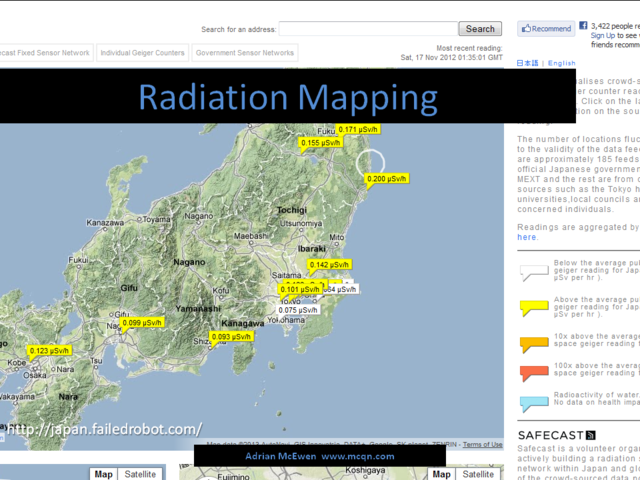Click the orange 10x legend bubble

pyautogui.click(x=534, y=344)
